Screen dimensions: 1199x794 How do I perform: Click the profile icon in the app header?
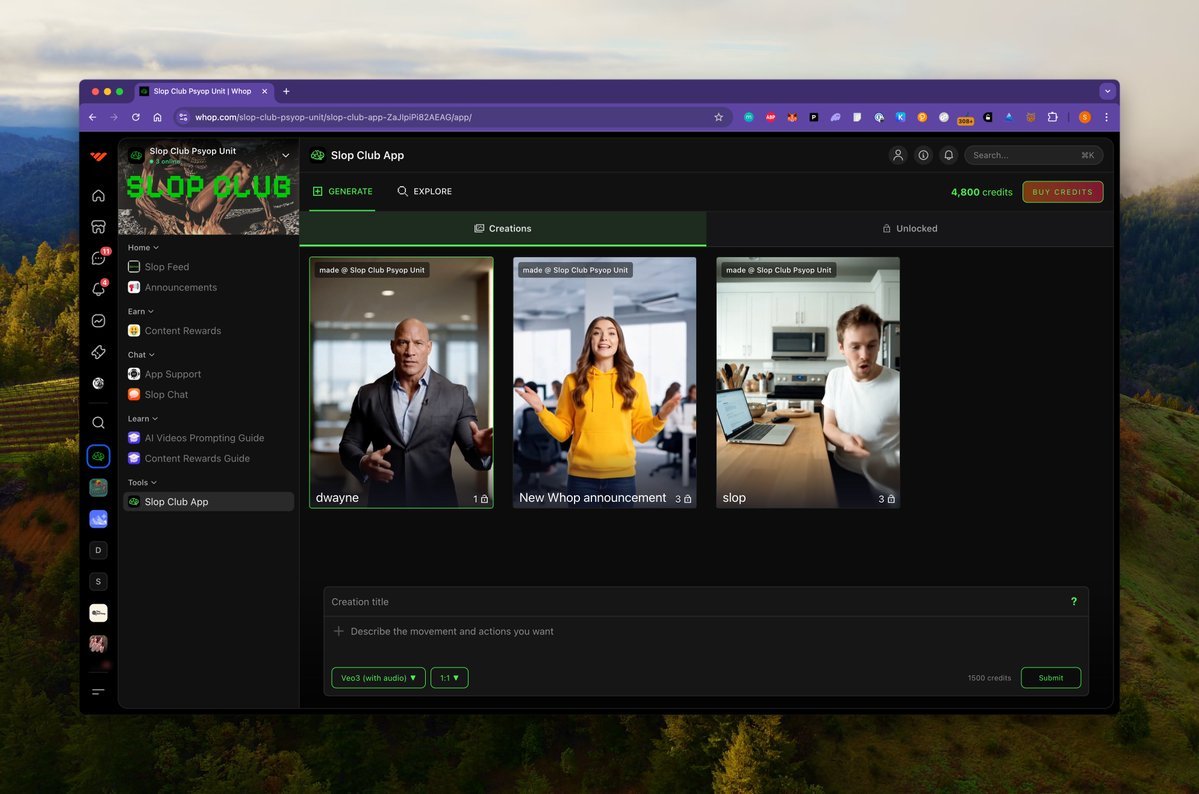point(898,155)
